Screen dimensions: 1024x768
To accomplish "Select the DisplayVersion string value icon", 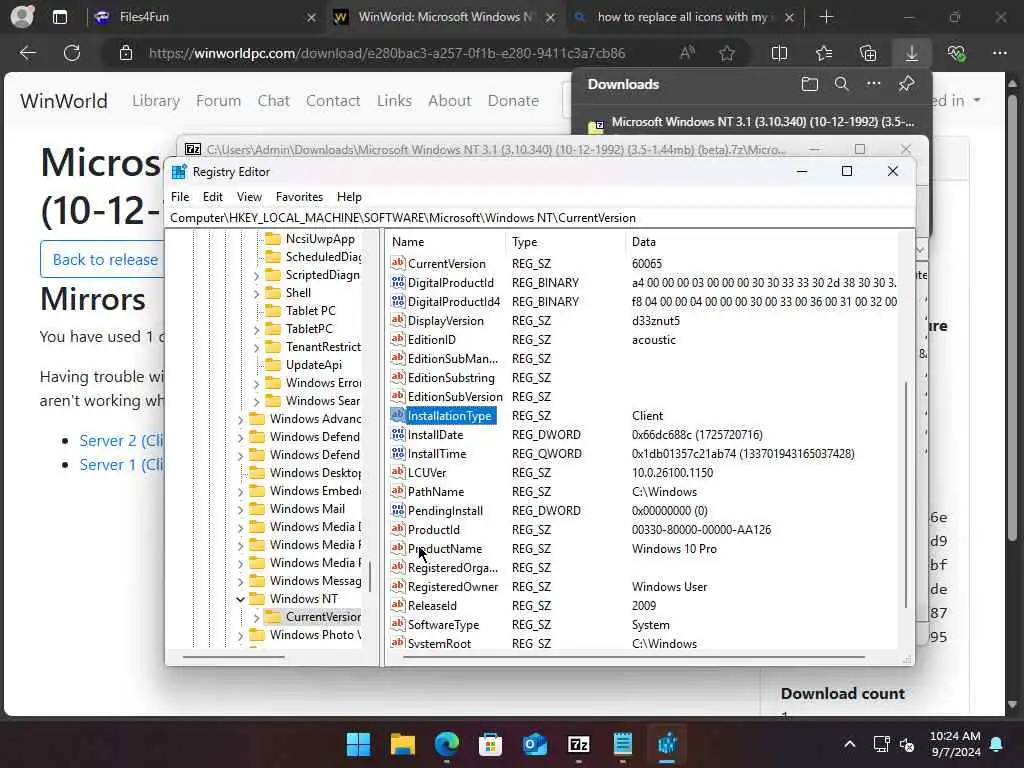I will pyautogui.click(x=398, y=320).
